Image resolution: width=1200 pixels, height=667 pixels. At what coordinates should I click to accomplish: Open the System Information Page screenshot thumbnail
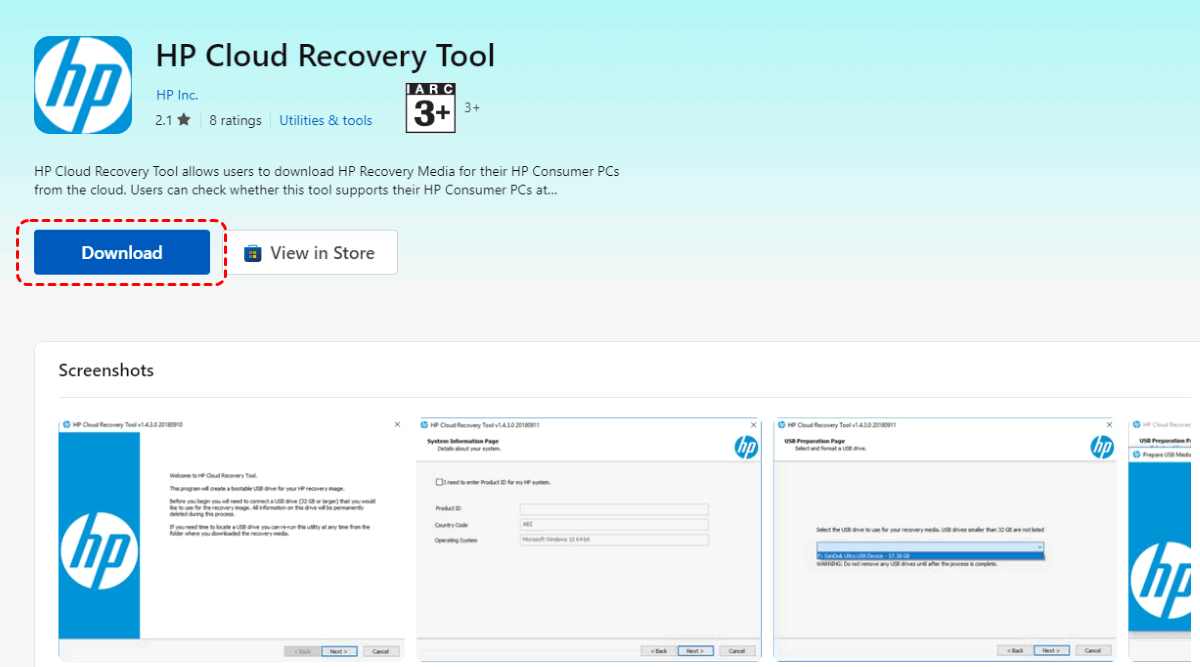pyautogui.click(x=588, y=538)
